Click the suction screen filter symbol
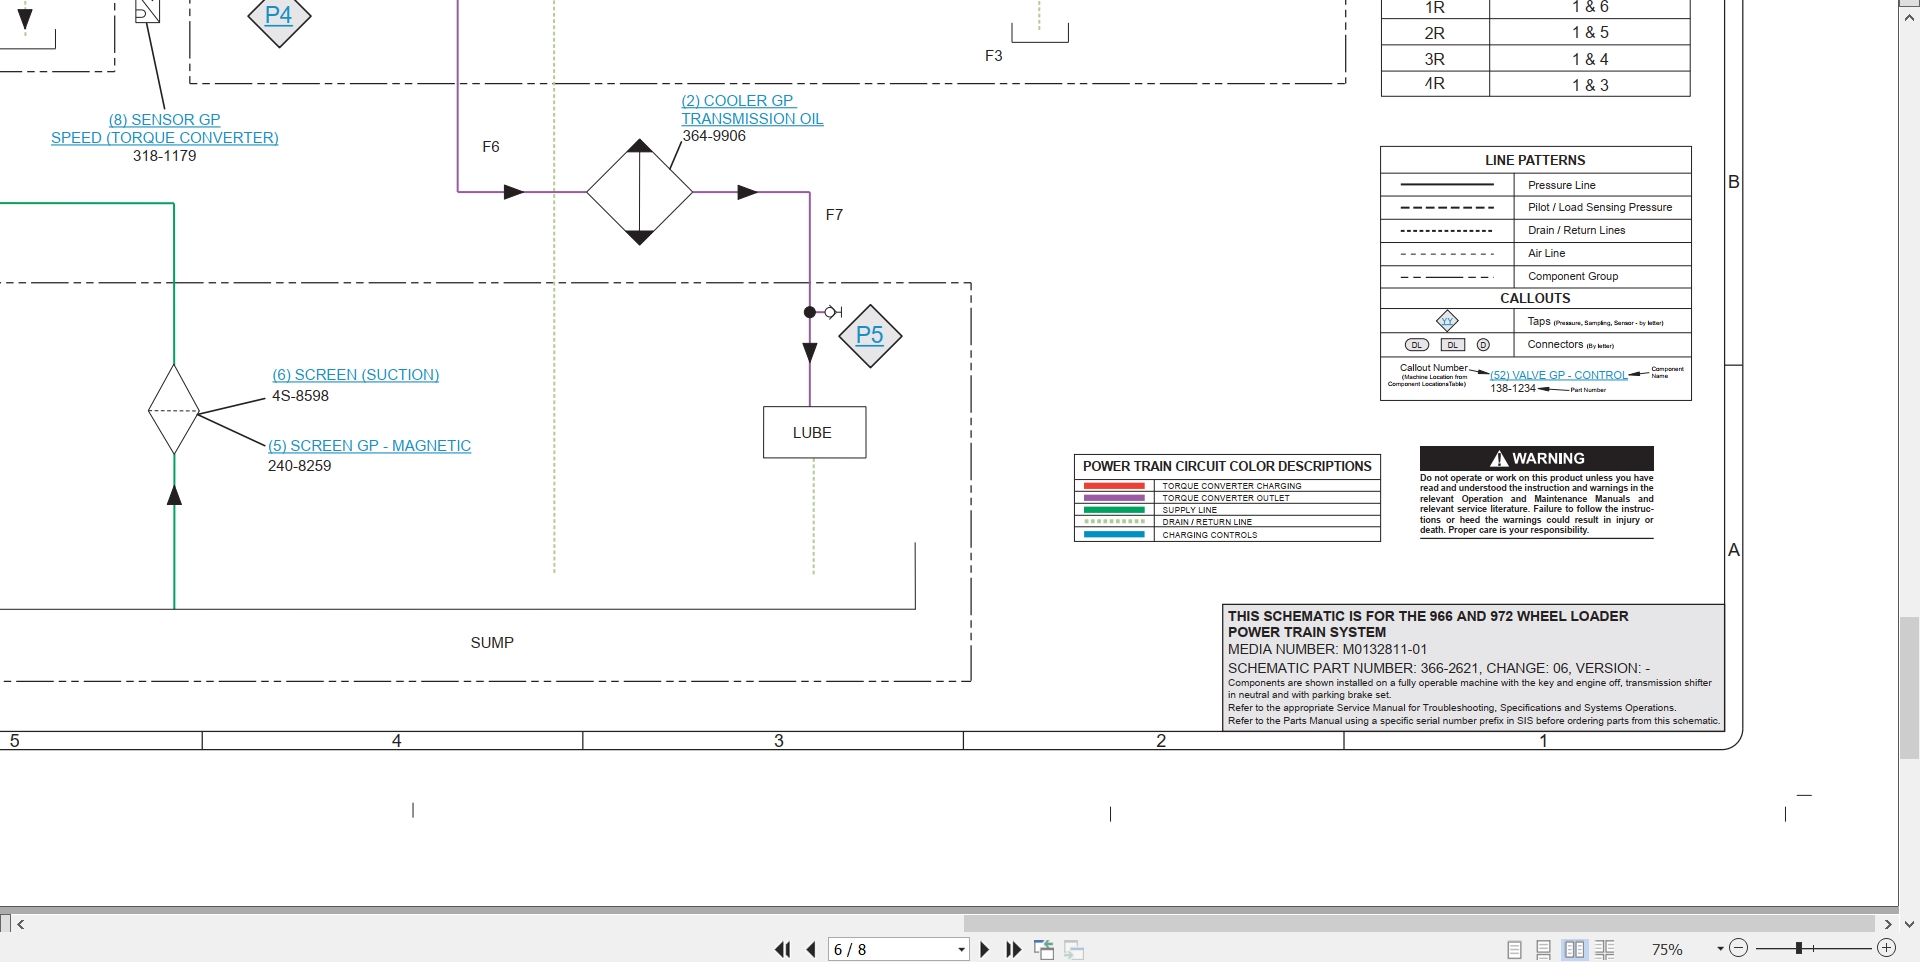The width and height of the screenshot is (1920, 962). point(174,410)
